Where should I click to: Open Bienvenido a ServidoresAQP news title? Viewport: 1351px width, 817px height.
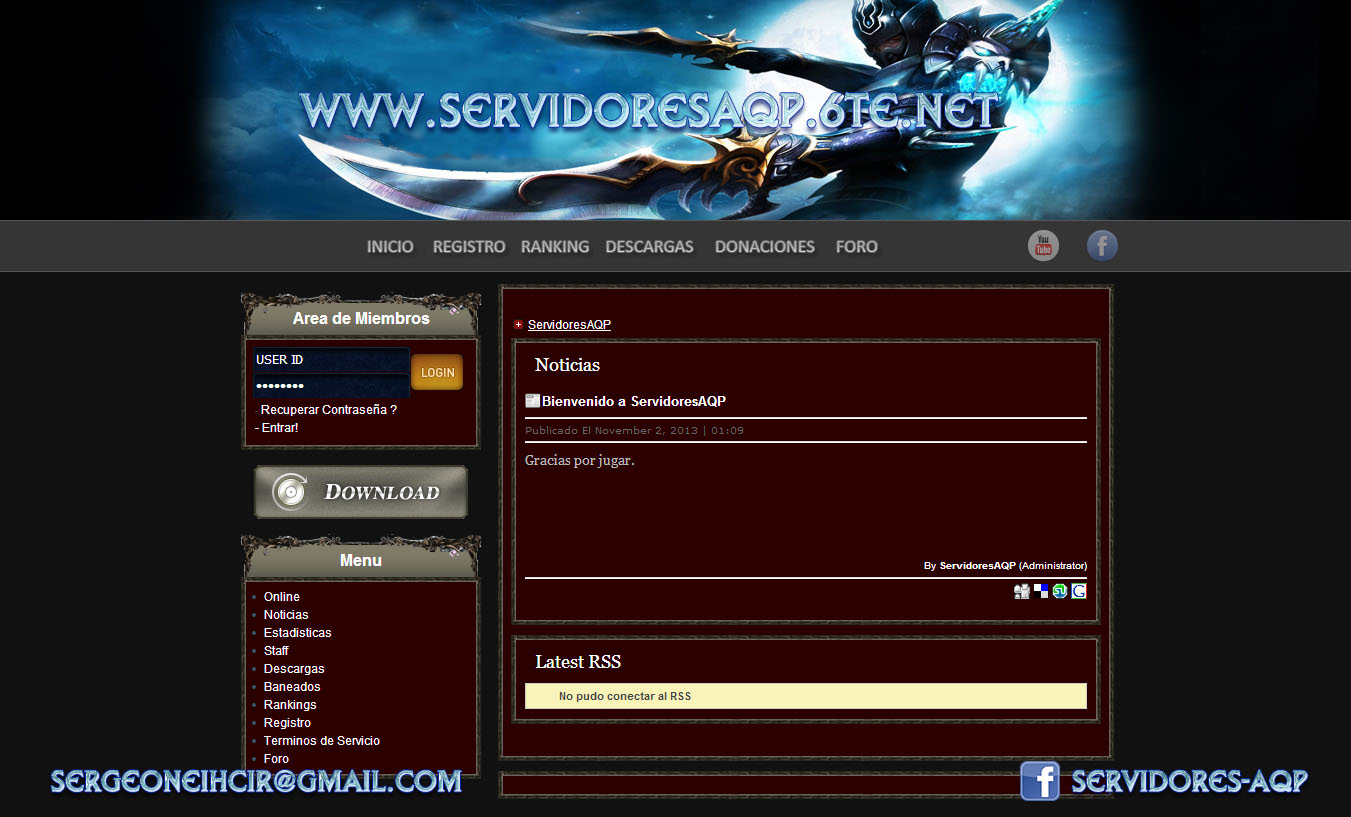tap(634, 401)
